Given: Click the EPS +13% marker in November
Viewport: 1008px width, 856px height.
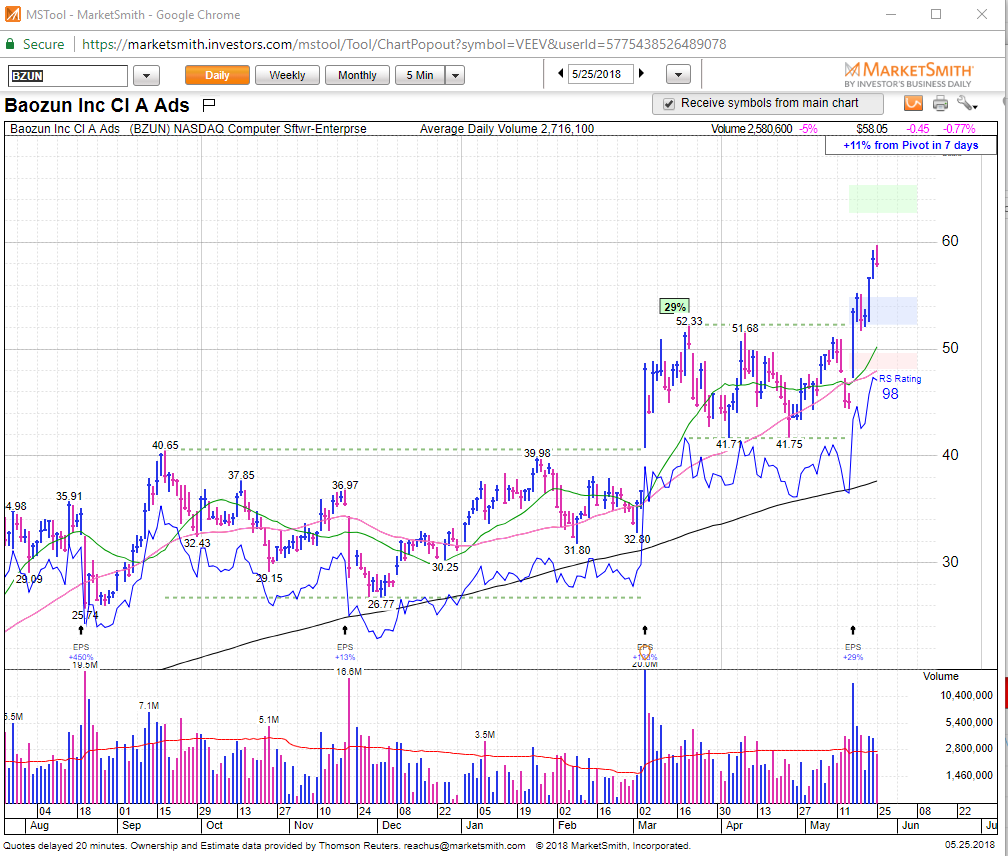Looking at the screenshot, I should tap(345, 651).
